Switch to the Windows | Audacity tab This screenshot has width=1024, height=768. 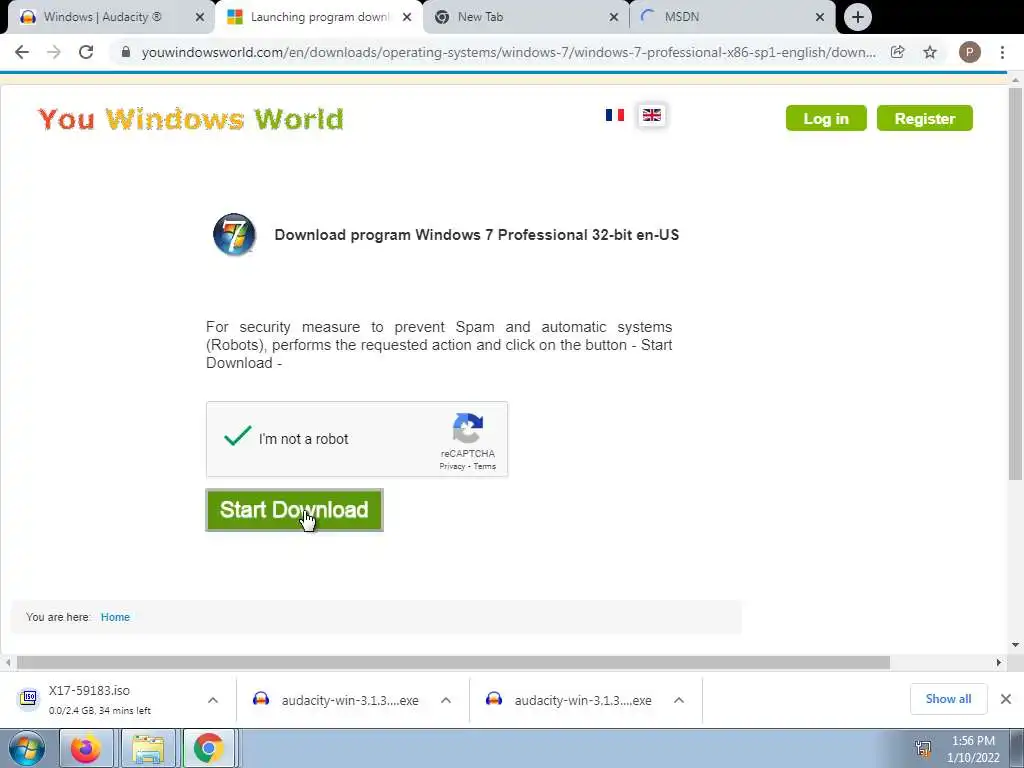click(x=111, y=17)
